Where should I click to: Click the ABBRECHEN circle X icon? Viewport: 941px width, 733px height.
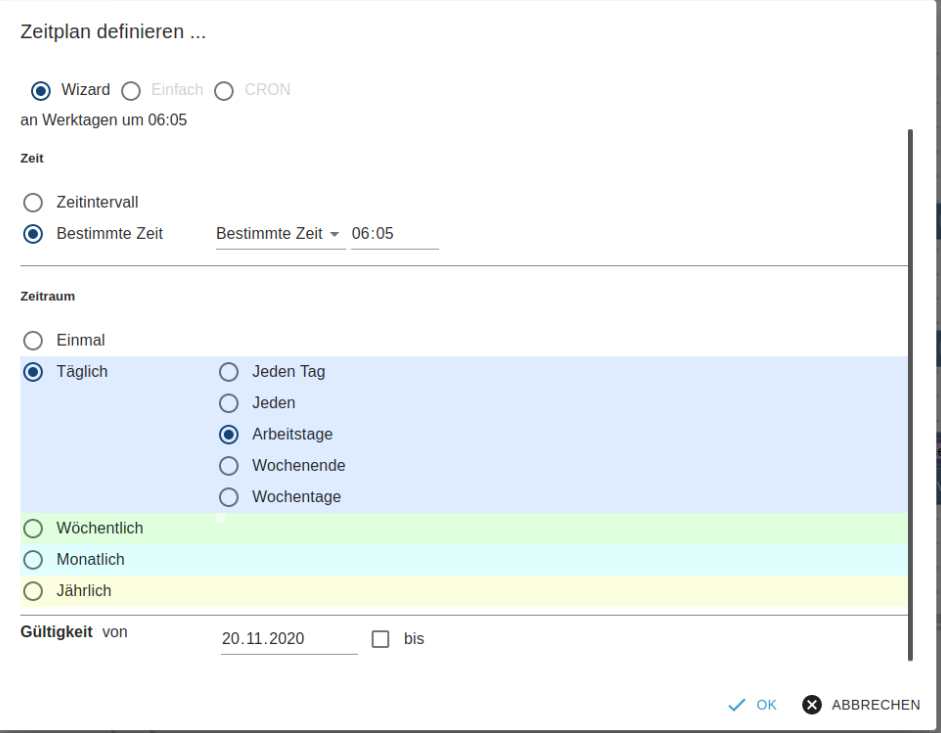coord(812,705)
